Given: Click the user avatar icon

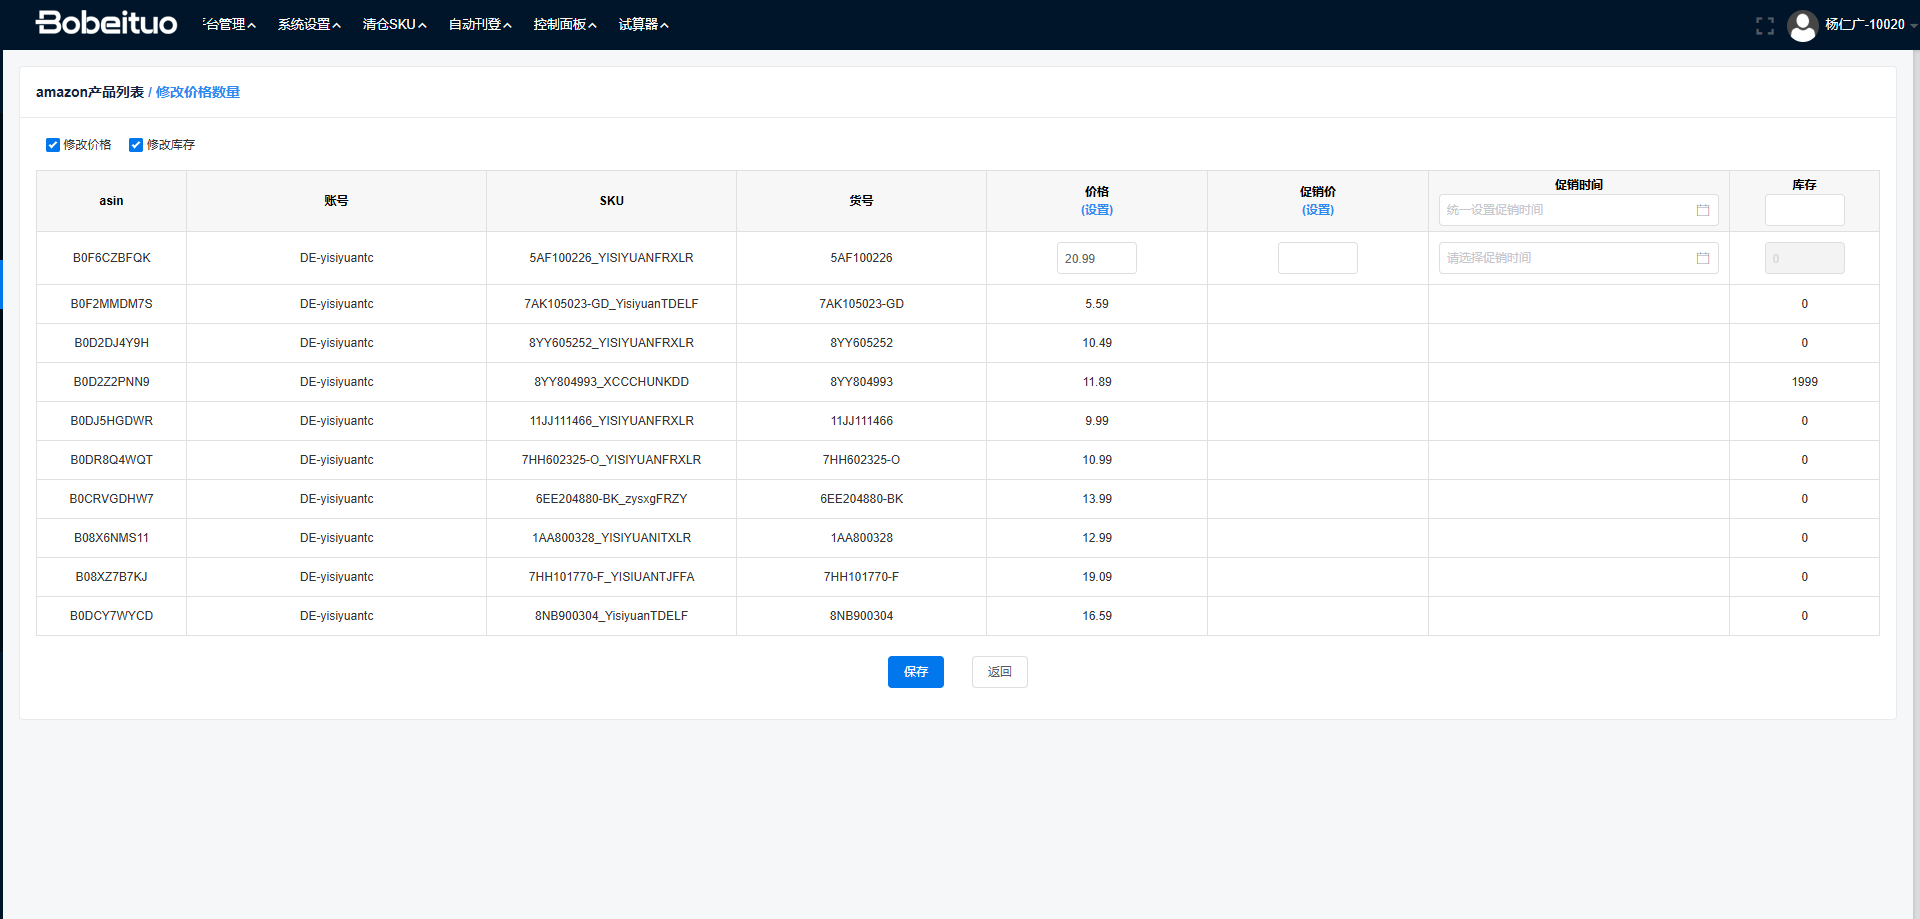Looking at the screenshot, I should (1802, 25).
